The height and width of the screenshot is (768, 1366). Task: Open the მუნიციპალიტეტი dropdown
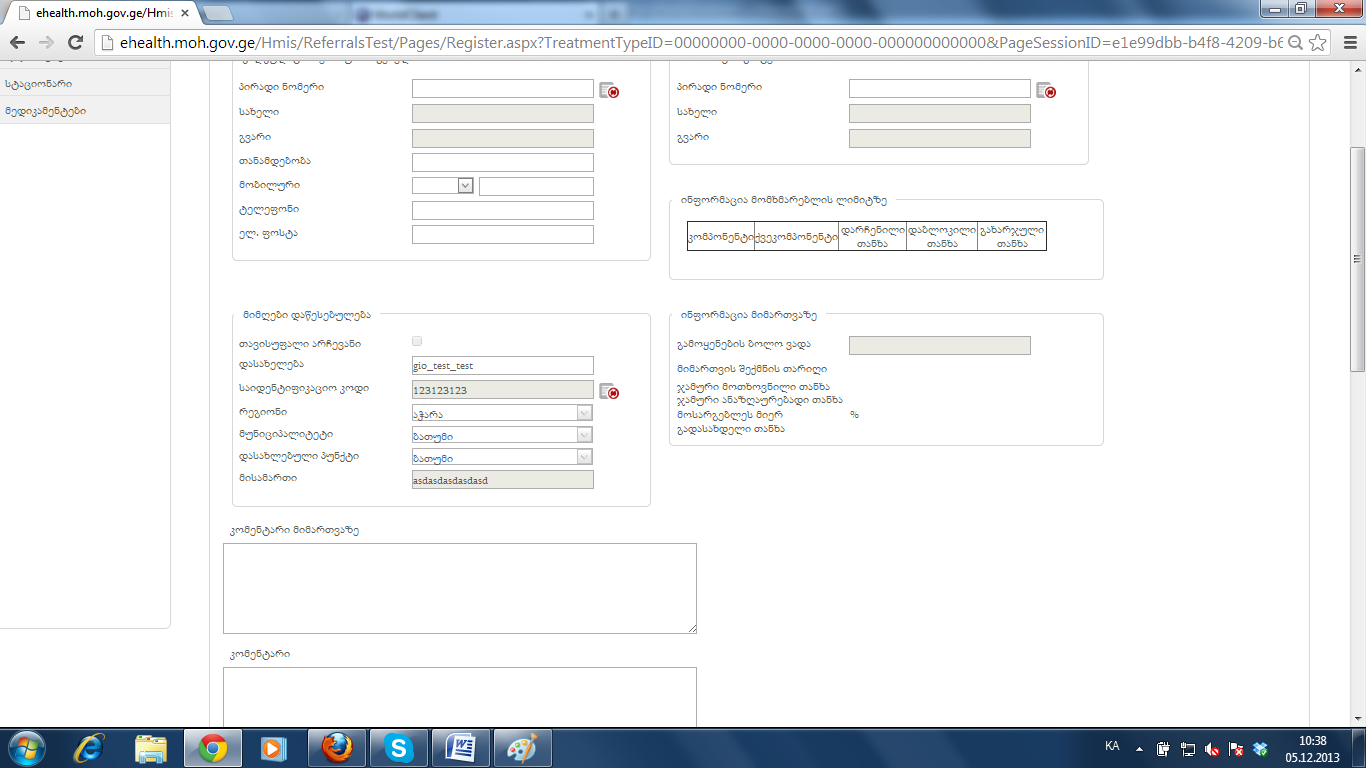(584, 435)
